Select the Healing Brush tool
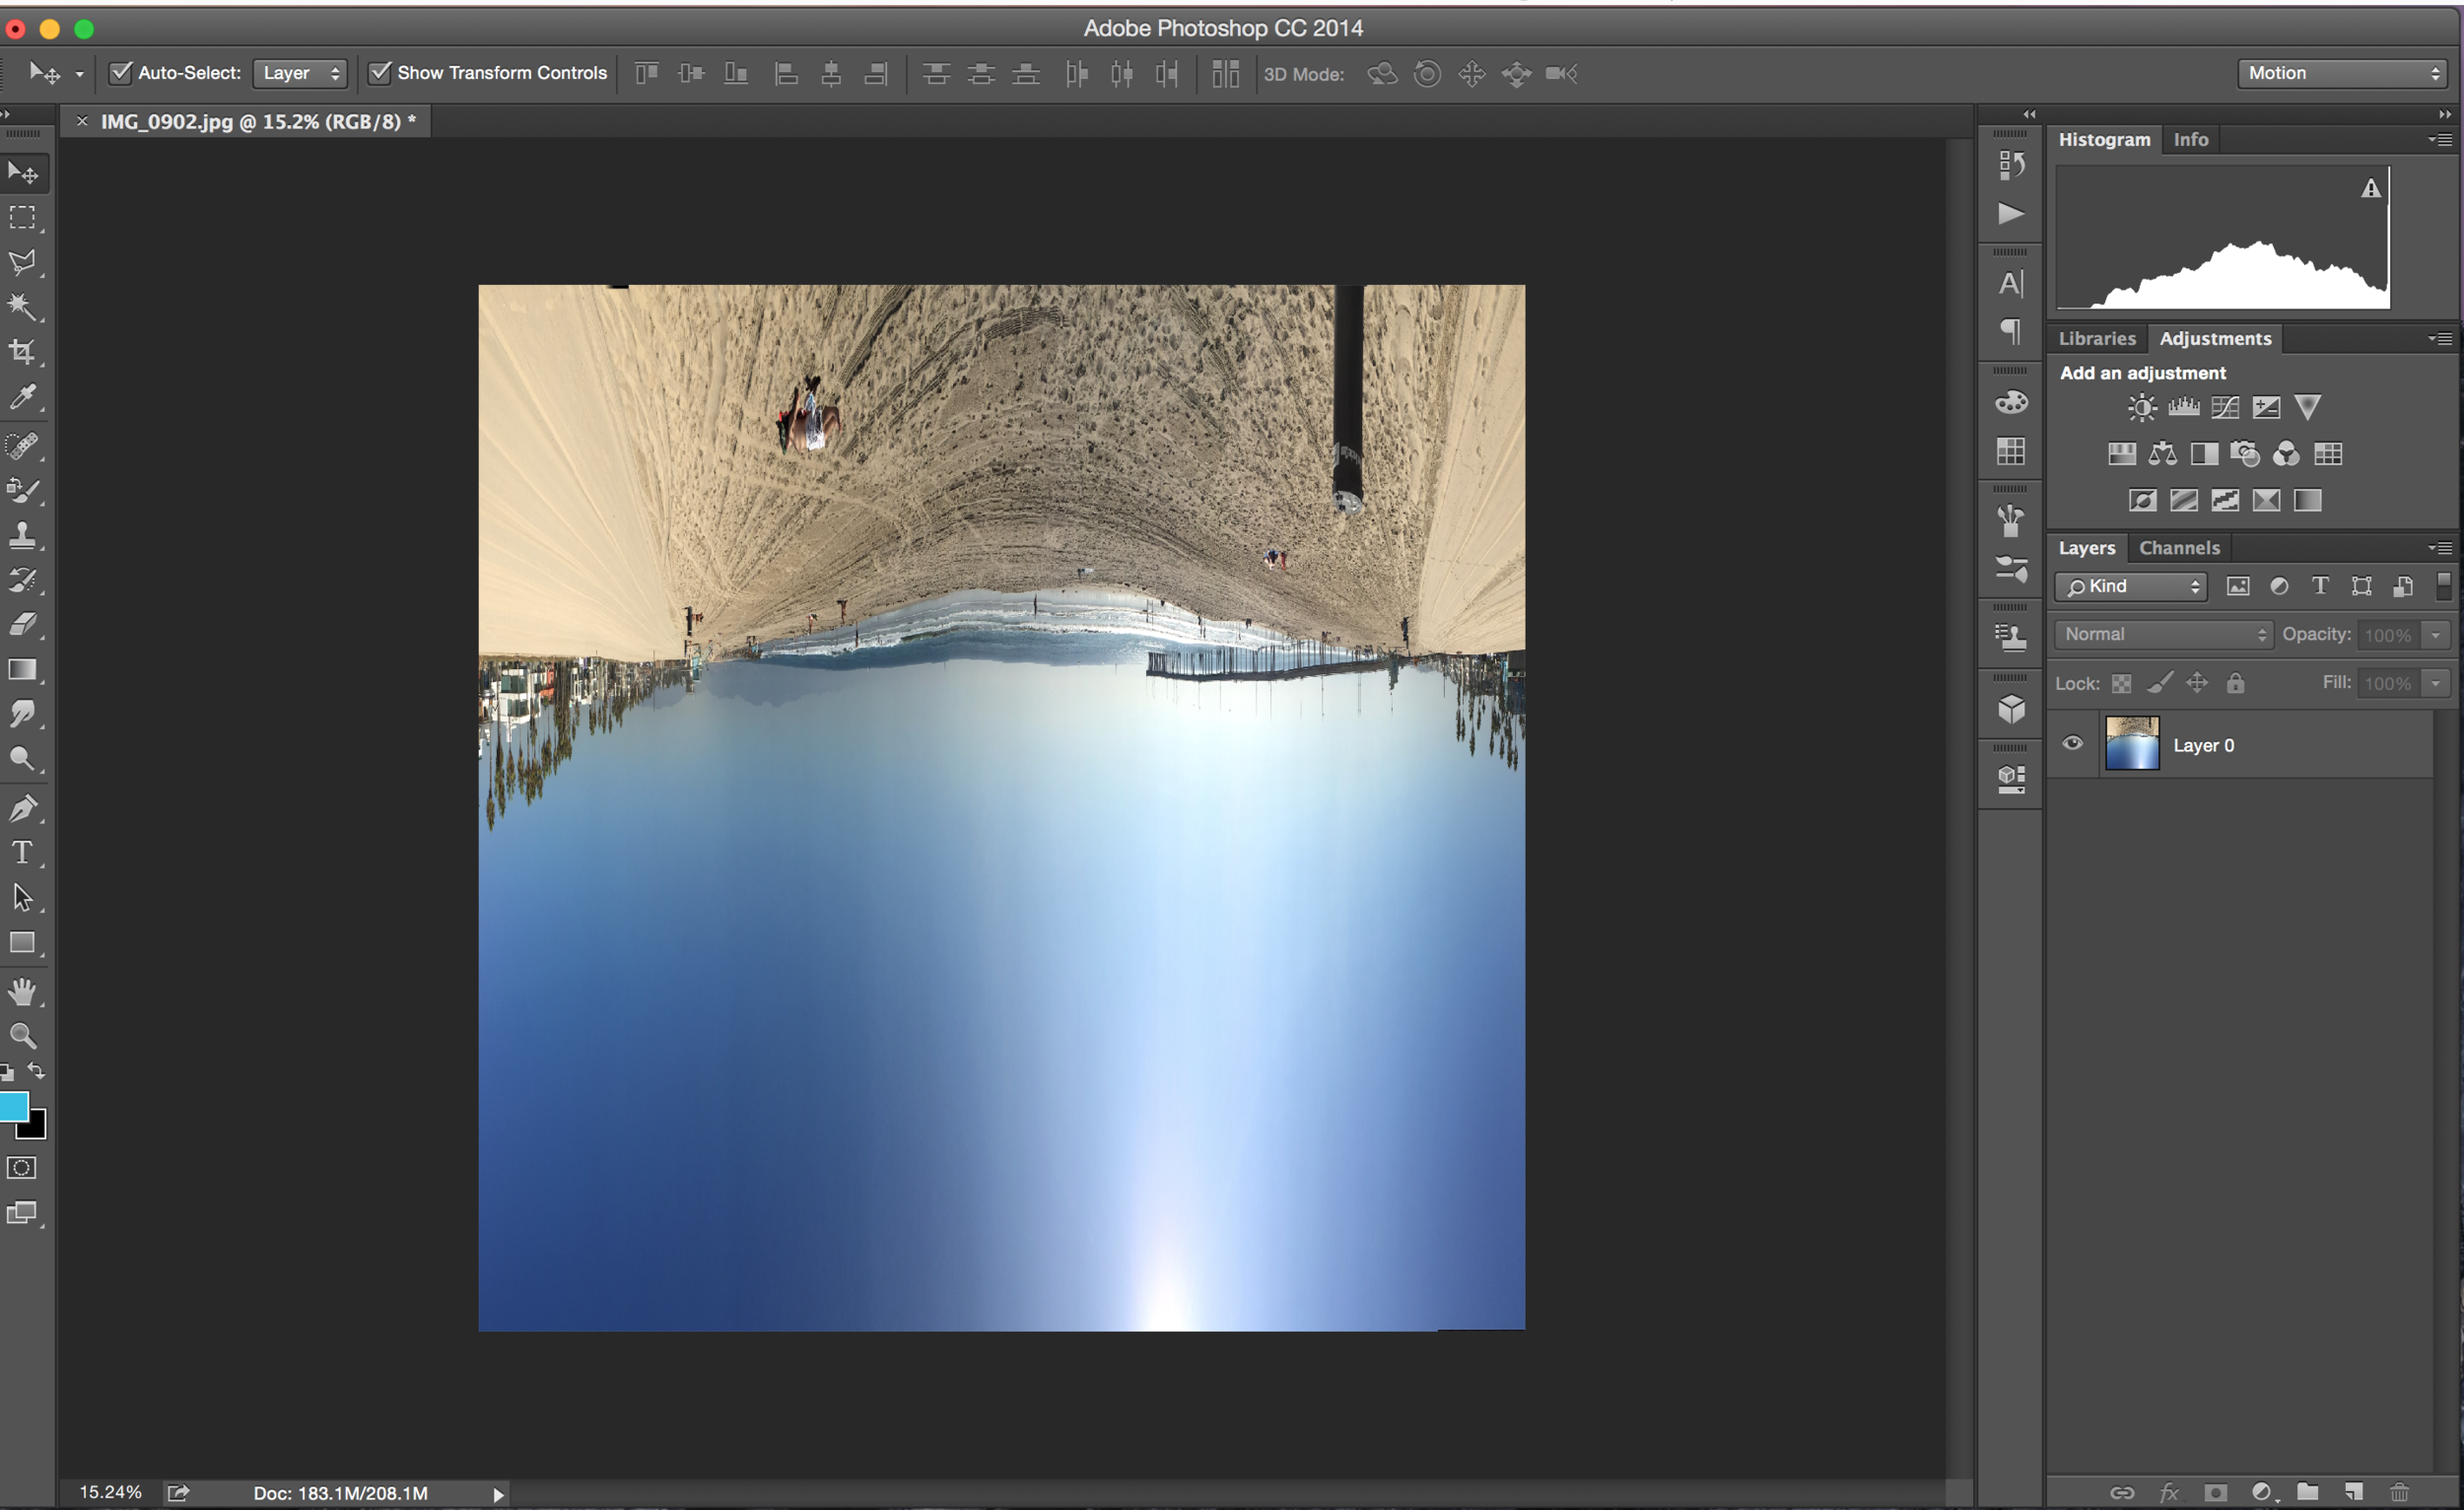 [23, 445]
